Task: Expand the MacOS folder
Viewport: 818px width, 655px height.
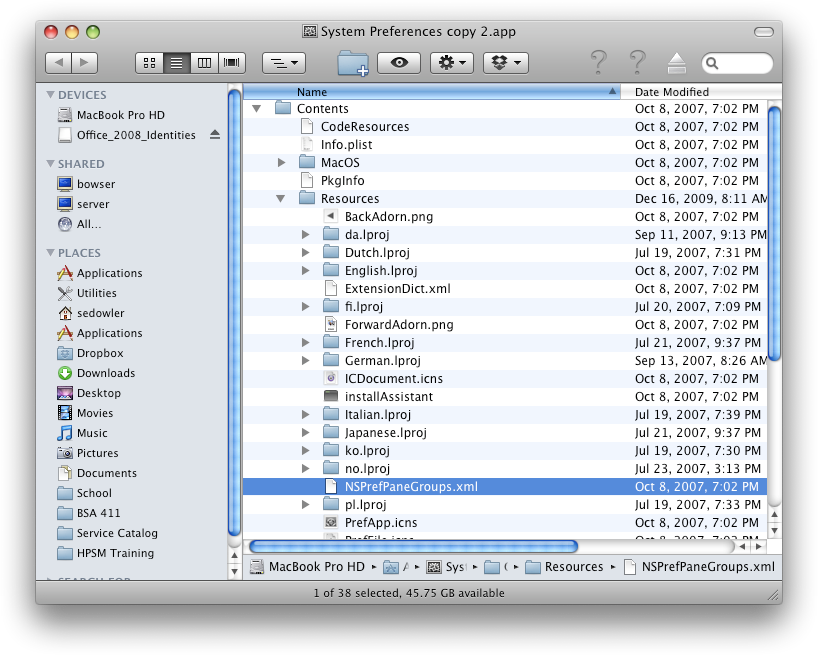Action: click(x=281, y=163)
